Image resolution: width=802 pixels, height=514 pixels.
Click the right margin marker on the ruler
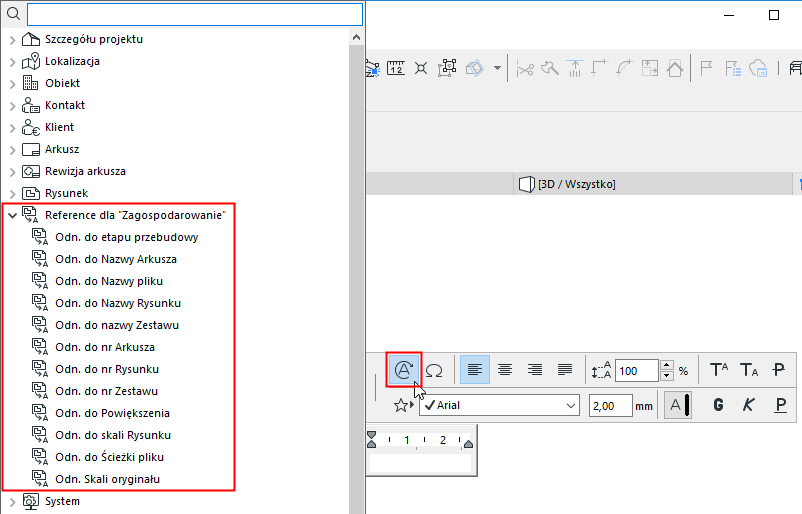click(468, 444)
